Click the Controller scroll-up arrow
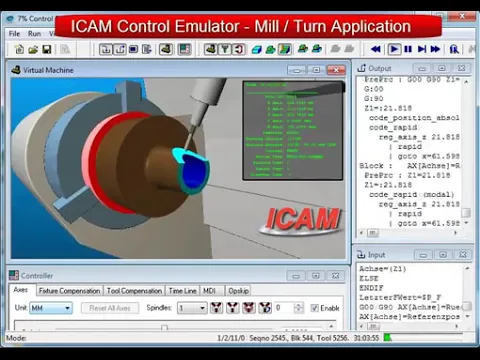This screenshot has height=360, width=480. coord(331,326)
